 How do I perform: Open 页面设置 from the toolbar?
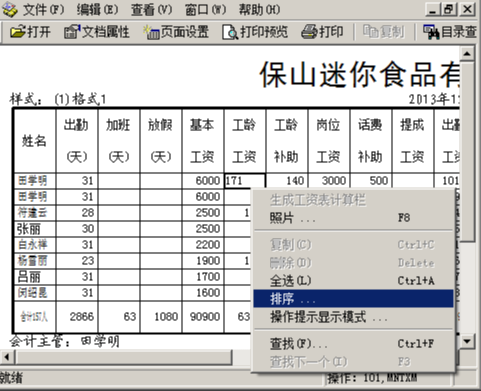(176, 32)
